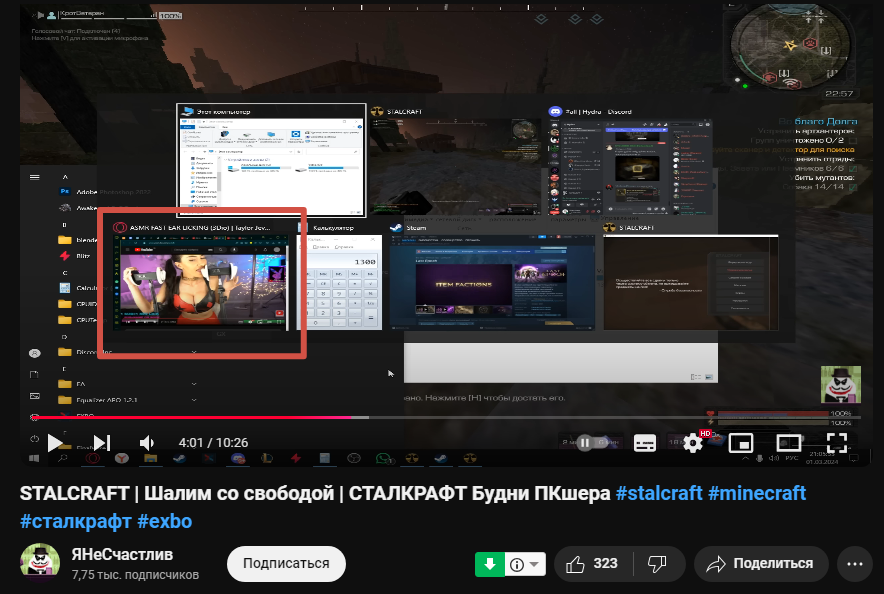This screenshot has width=884, height=594.
Task: Dislike the video with thumbs down
Action: [657, 564]
